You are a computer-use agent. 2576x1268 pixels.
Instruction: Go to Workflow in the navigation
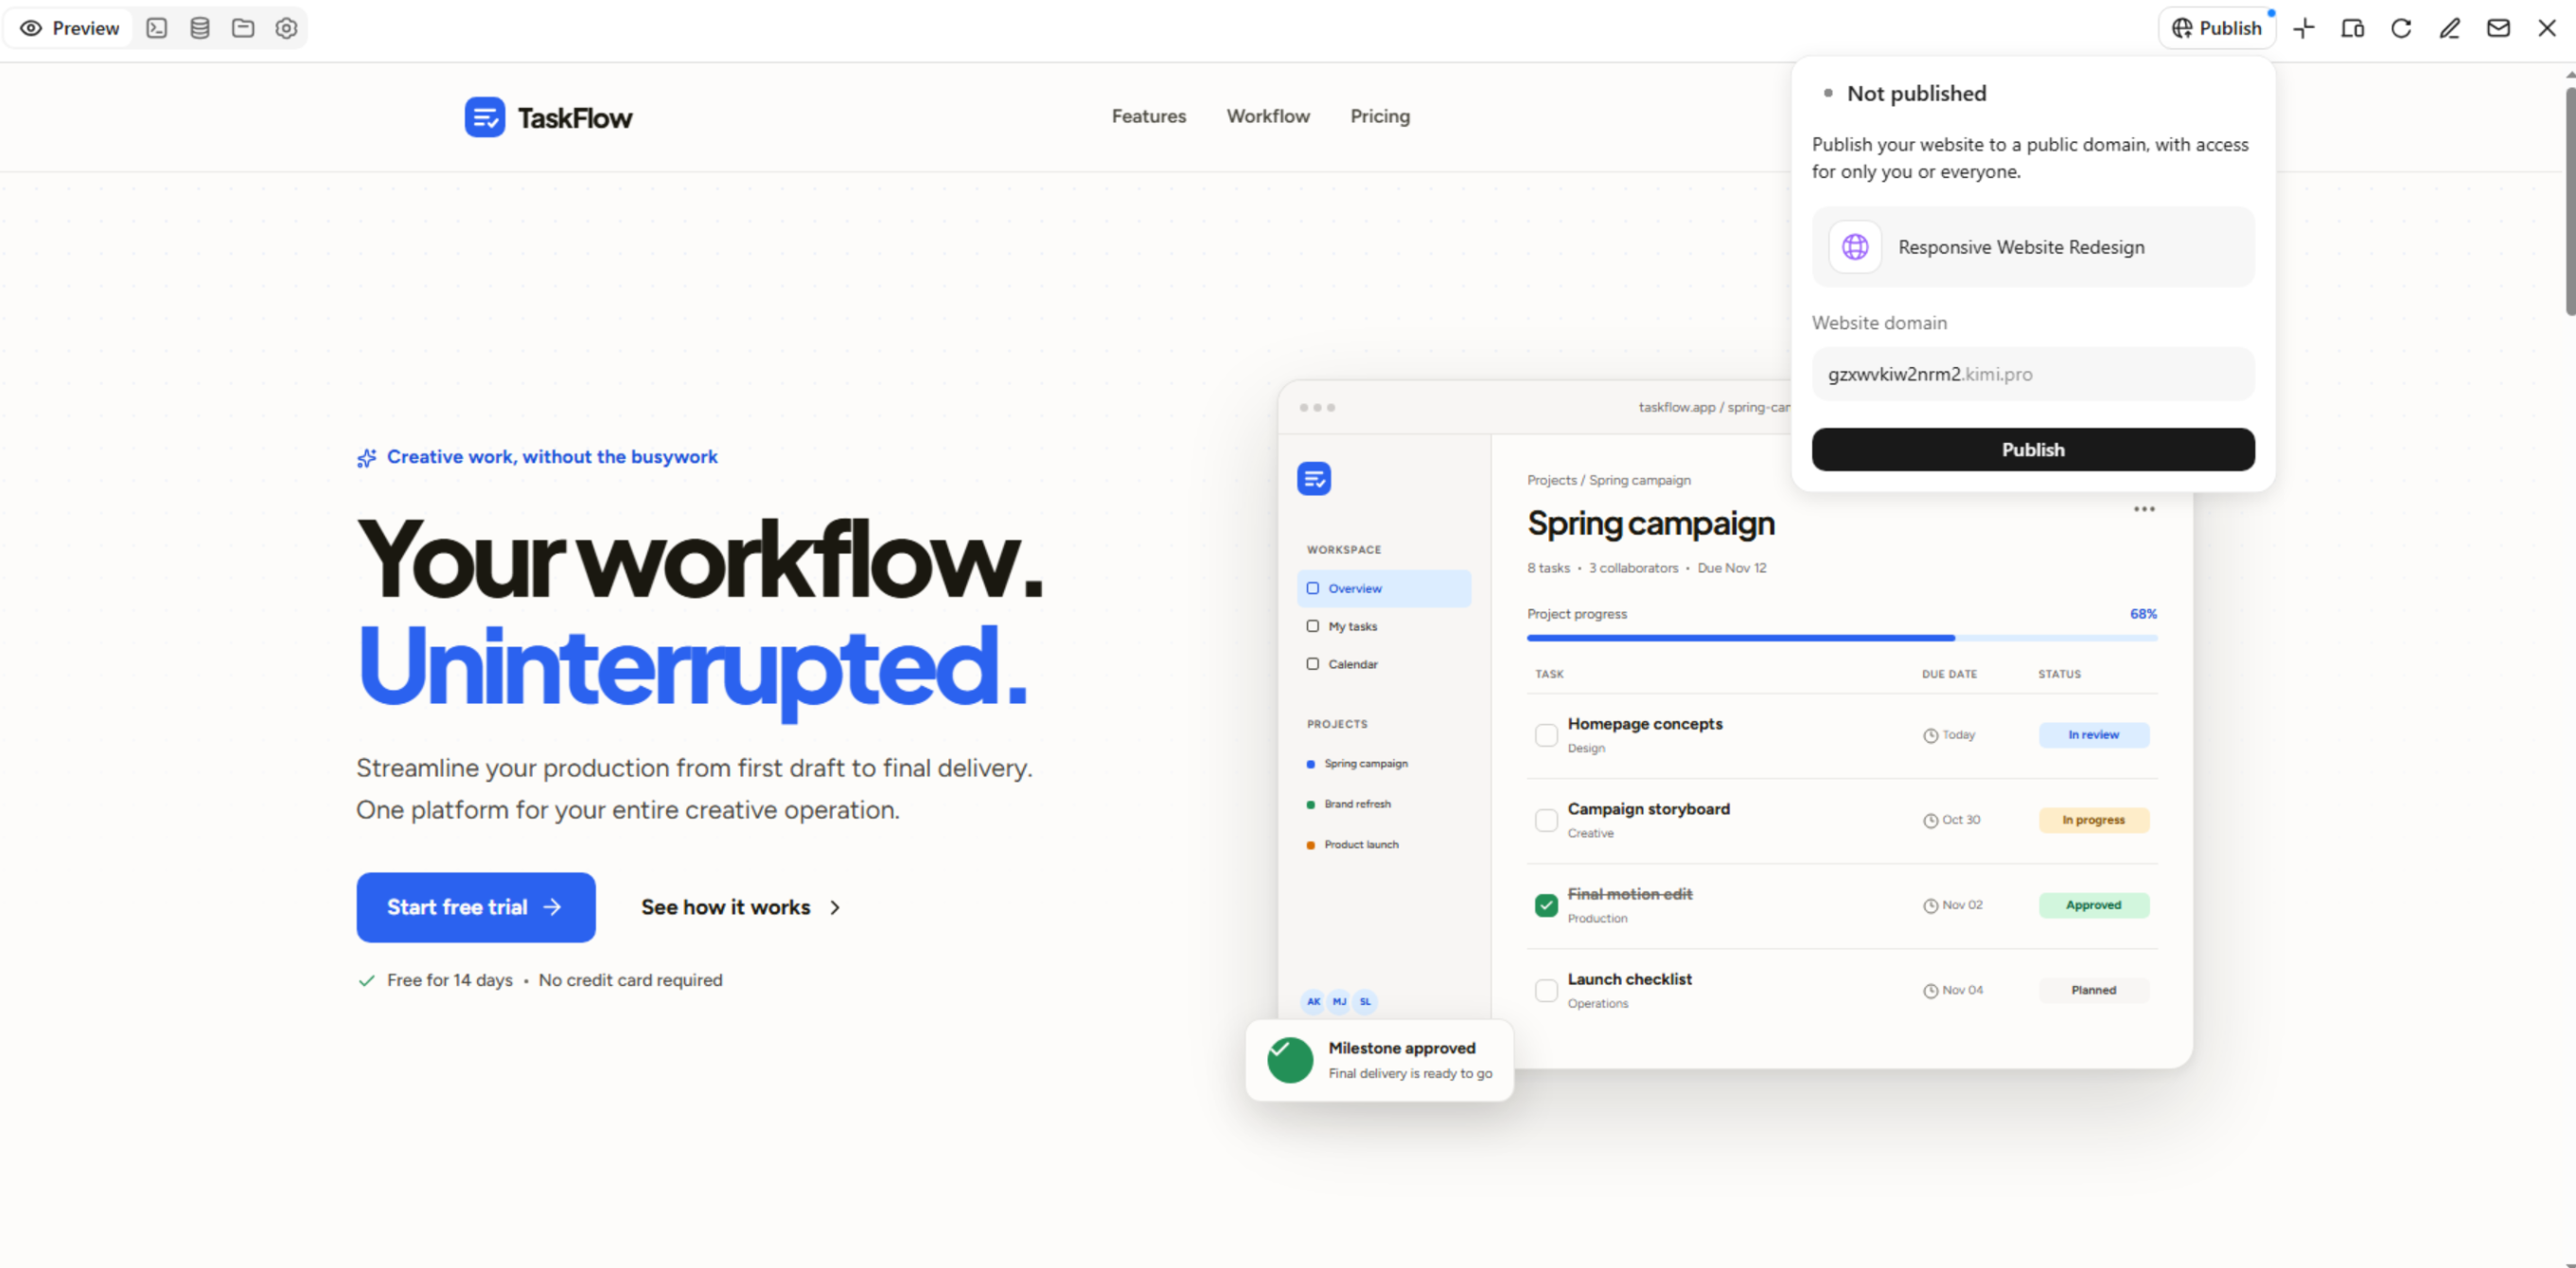(1268, 116)
